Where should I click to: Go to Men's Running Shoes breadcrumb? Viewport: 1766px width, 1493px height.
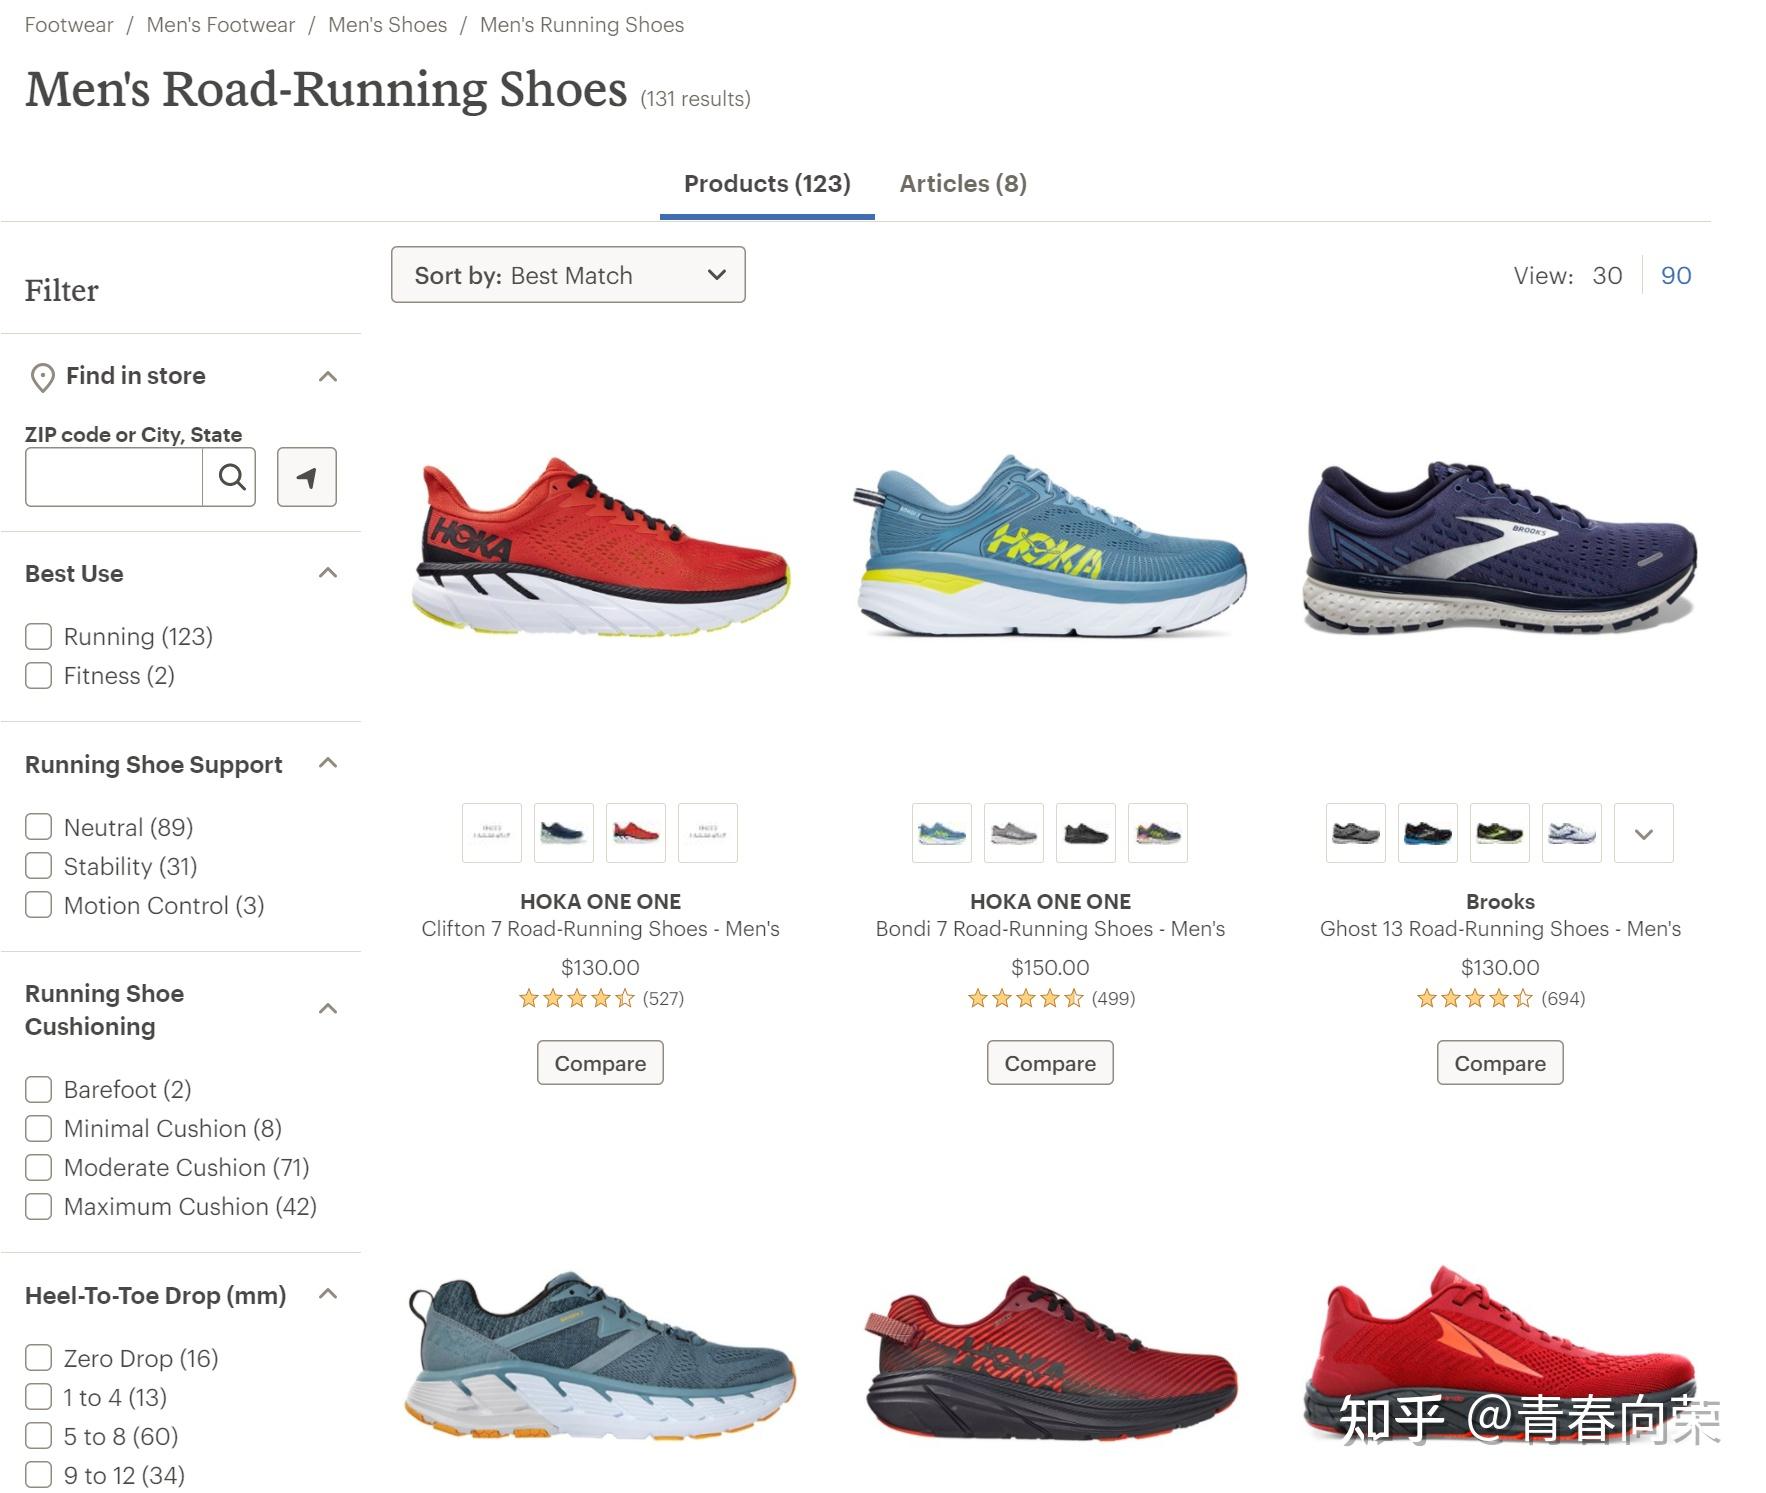(x=582, y=25)
